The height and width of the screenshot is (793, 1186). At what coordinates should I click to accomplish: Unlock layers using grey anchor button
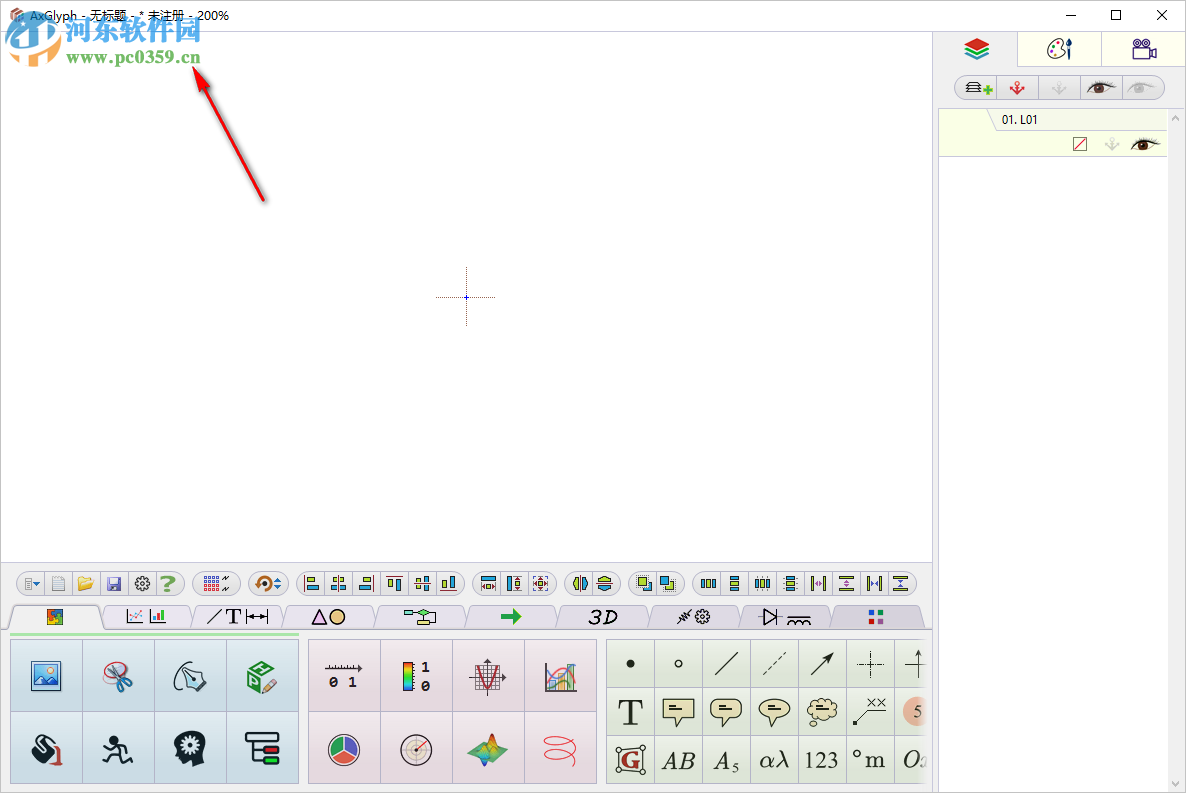tap(1059, 88)
